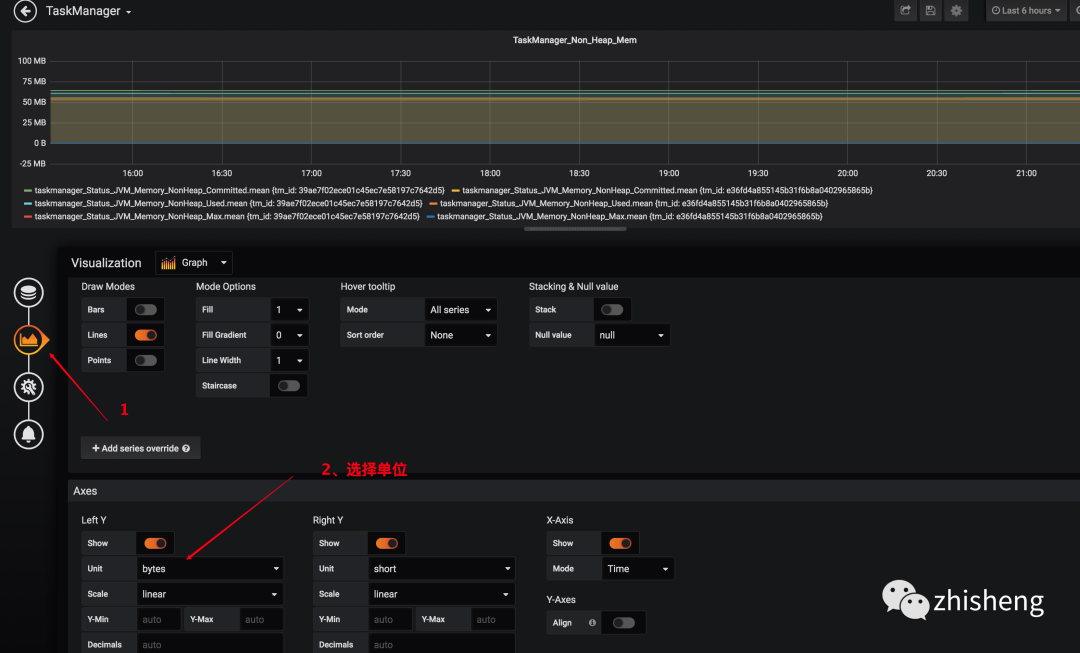
Task: Click Right Y Y-Max input field
Action: click(492, 619)
